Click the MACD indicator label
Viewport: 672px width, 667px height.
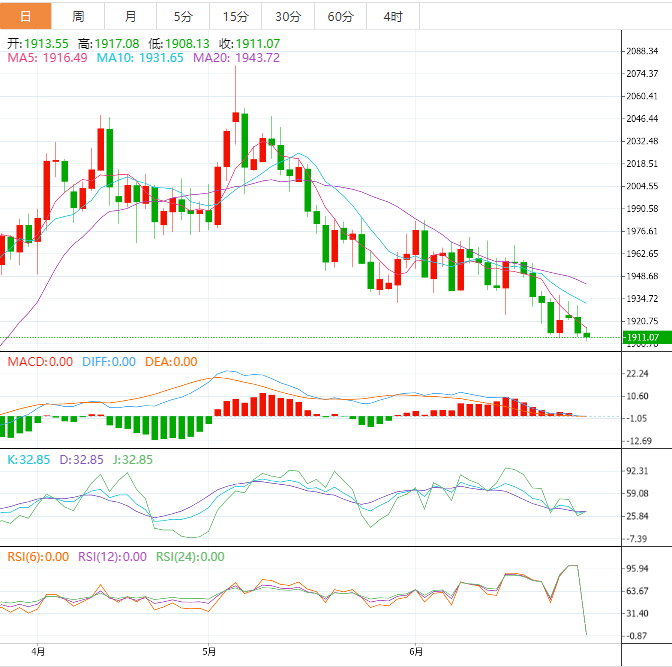40,362
